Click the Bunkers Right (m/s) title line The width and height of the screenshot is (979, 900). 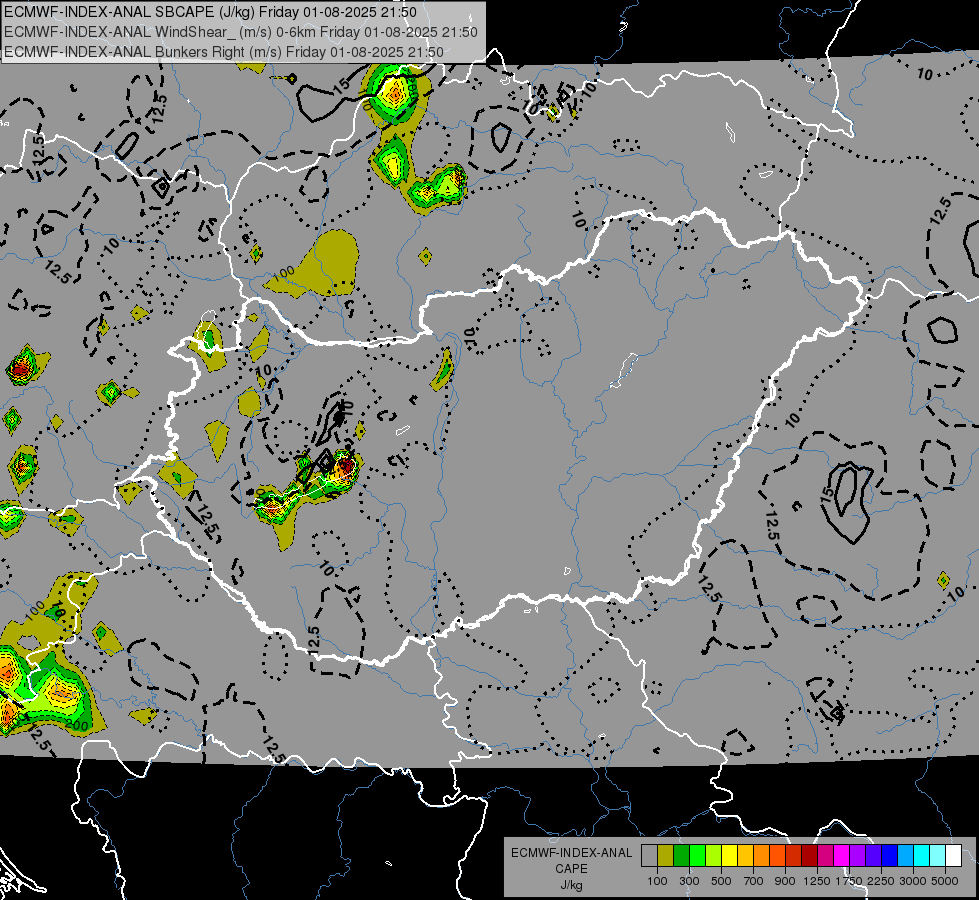coord(224,52)
